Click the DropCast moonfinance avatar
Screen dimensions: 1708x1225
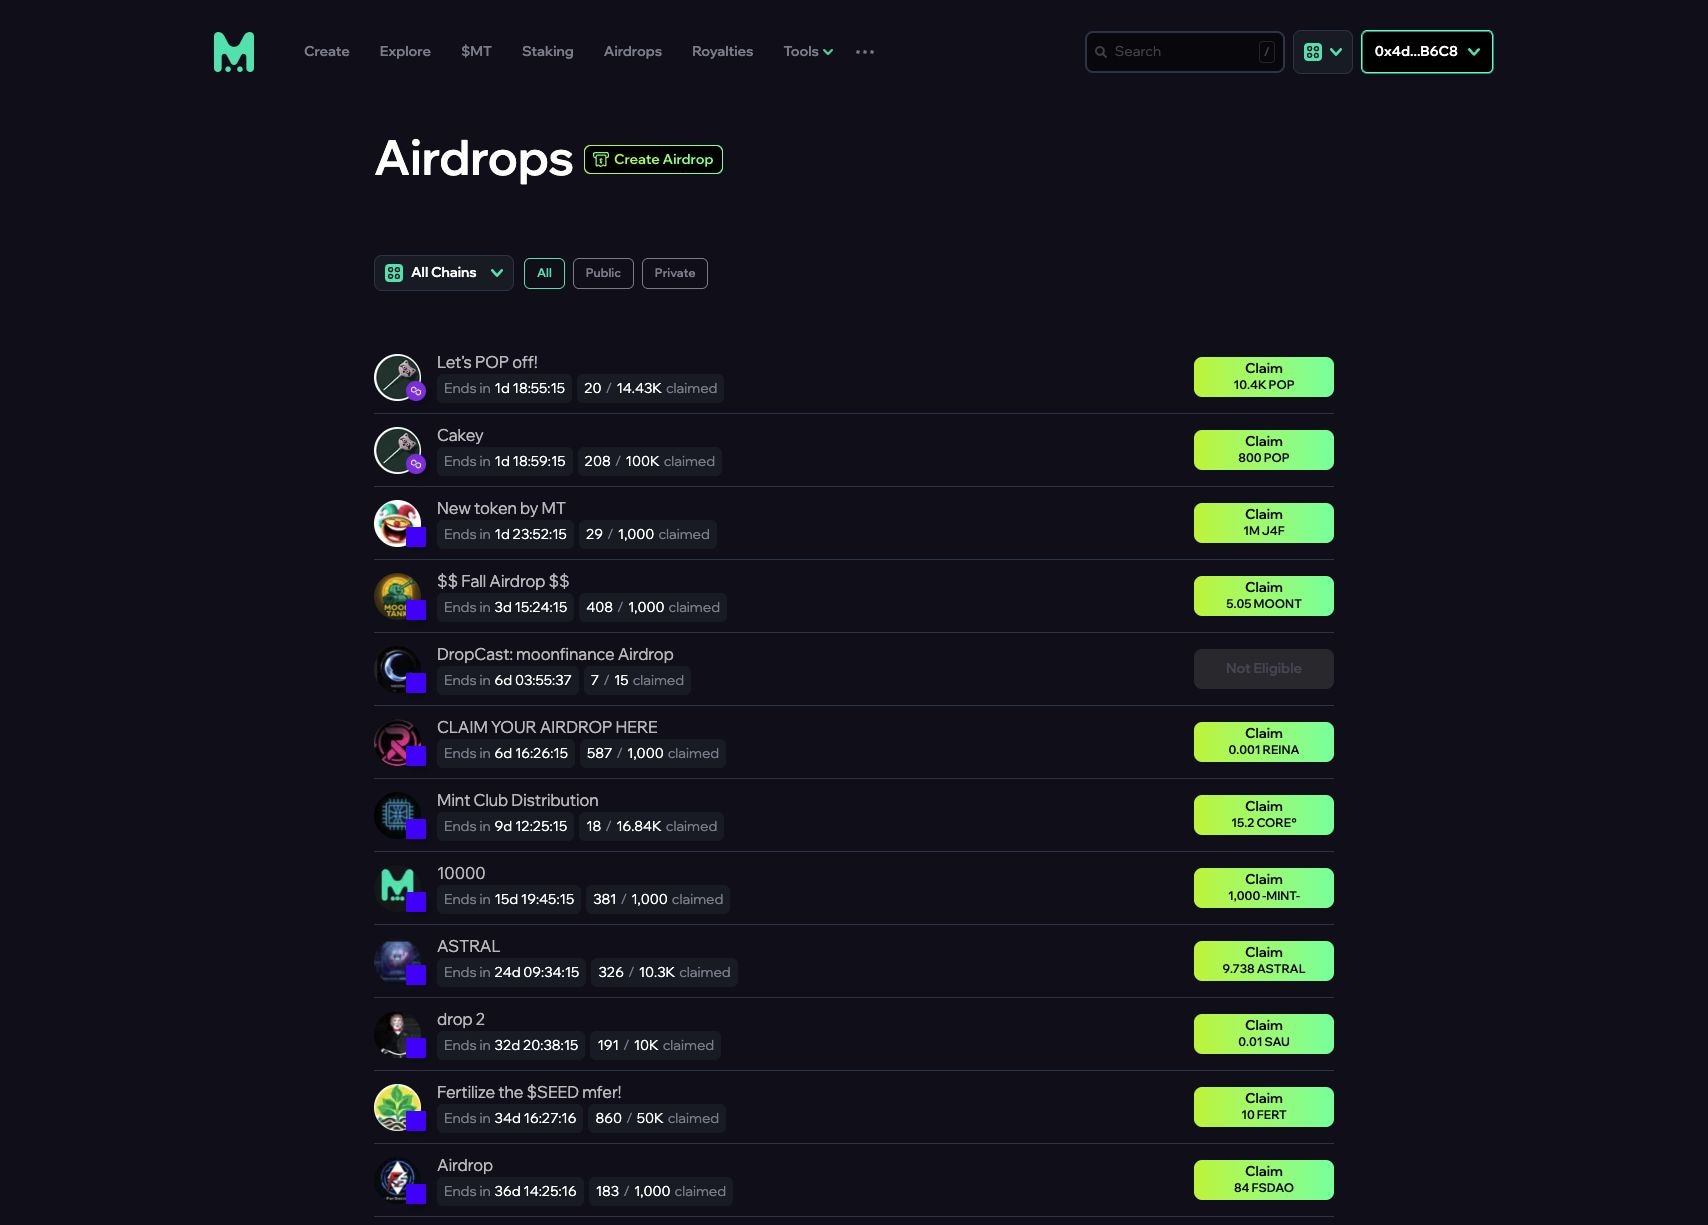pos(398,669)
